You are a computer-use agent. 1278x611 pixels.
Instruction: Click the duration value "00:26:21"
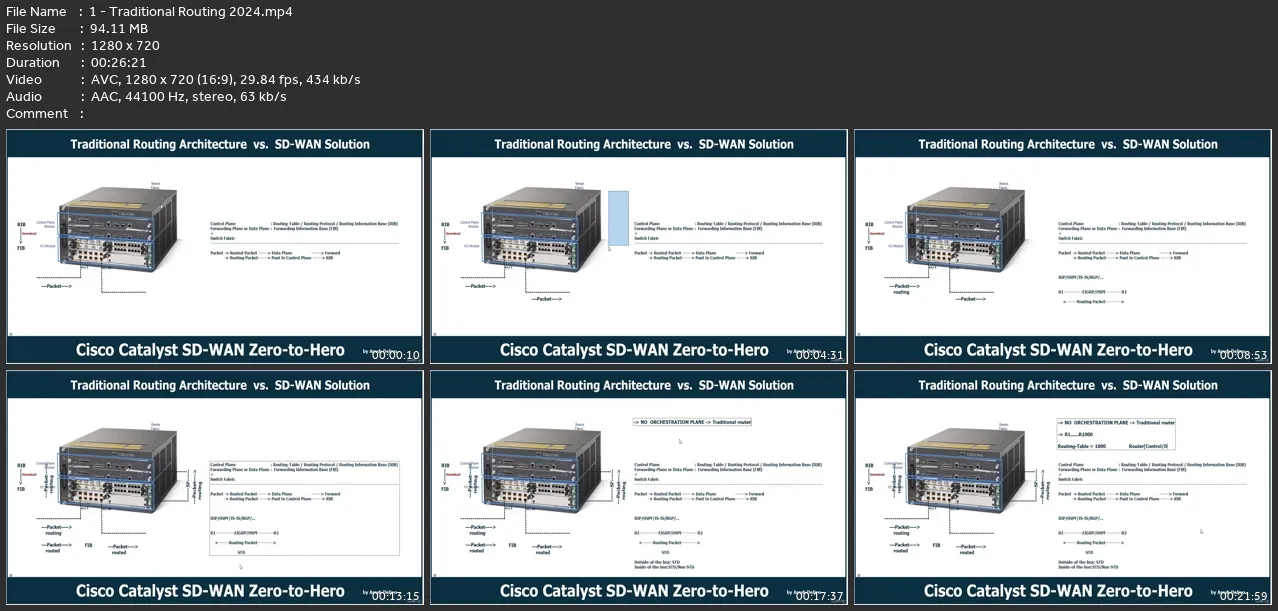pos(119,62)
